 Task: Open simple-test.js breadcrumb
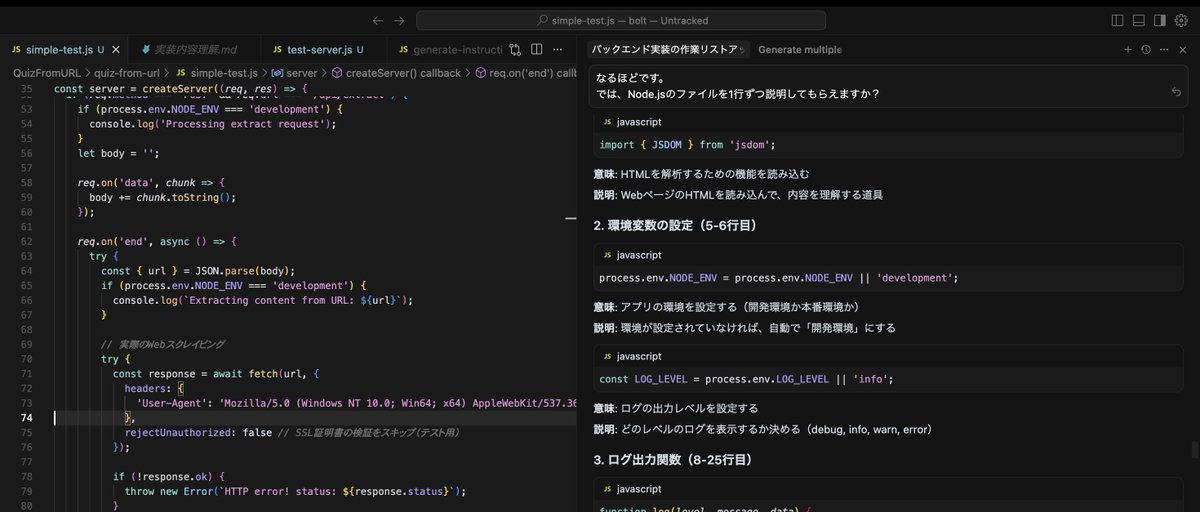pyautogui.click(x=216, y=73)
